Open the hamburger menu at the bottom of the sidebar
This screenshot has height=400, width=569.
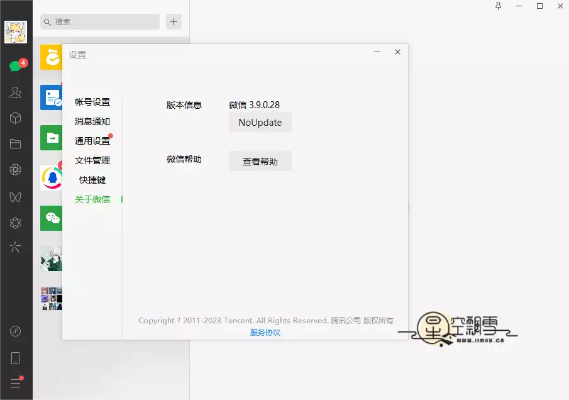point(16,383)
